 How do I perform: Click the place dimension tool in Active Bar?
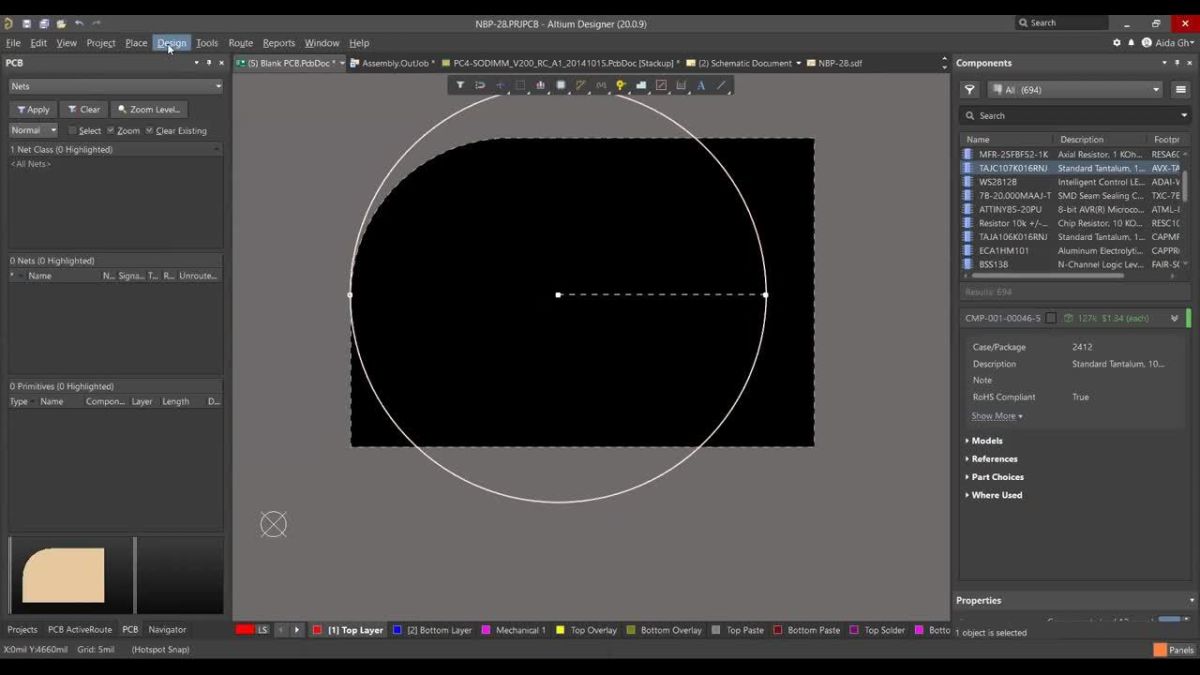pos(681,85)
